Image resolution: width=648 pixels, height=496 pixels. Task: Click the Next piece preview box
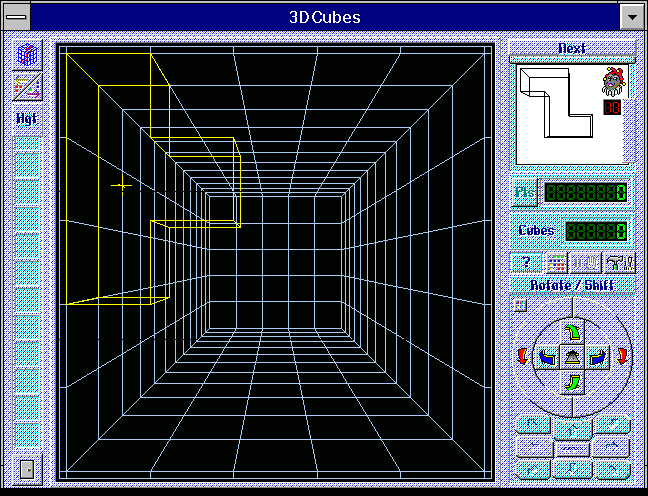coord(571,113)
